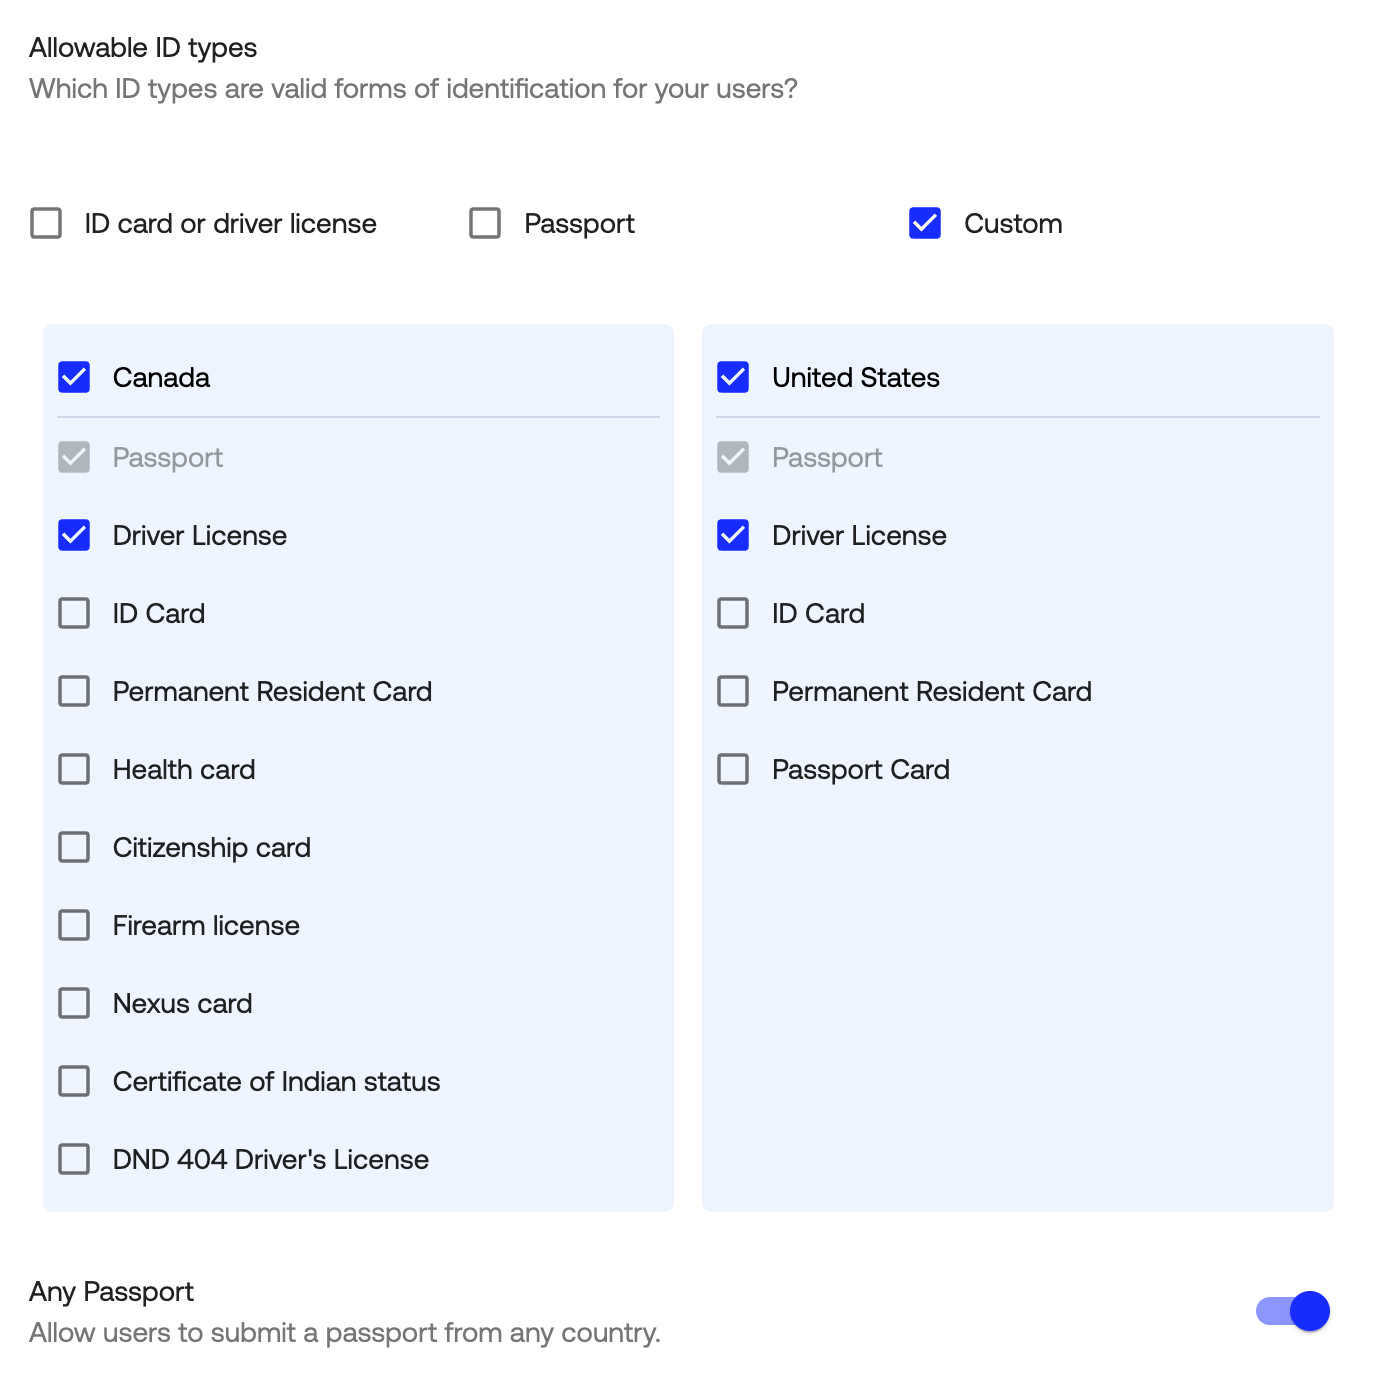
Task: Select Permanent Resident Card for Canada
Action: [74, 691]
